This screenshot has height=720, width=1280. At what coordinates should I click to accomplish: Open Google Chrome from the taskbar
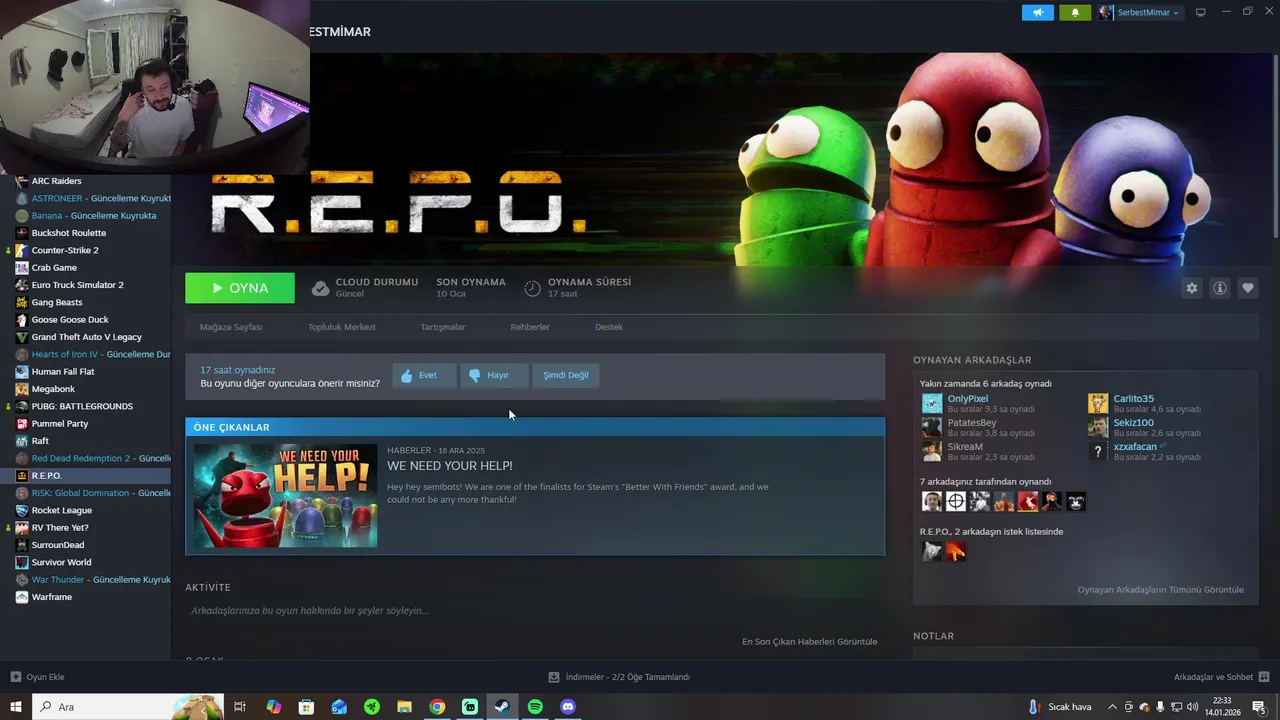pyautogui.click(x=437, y=707)
